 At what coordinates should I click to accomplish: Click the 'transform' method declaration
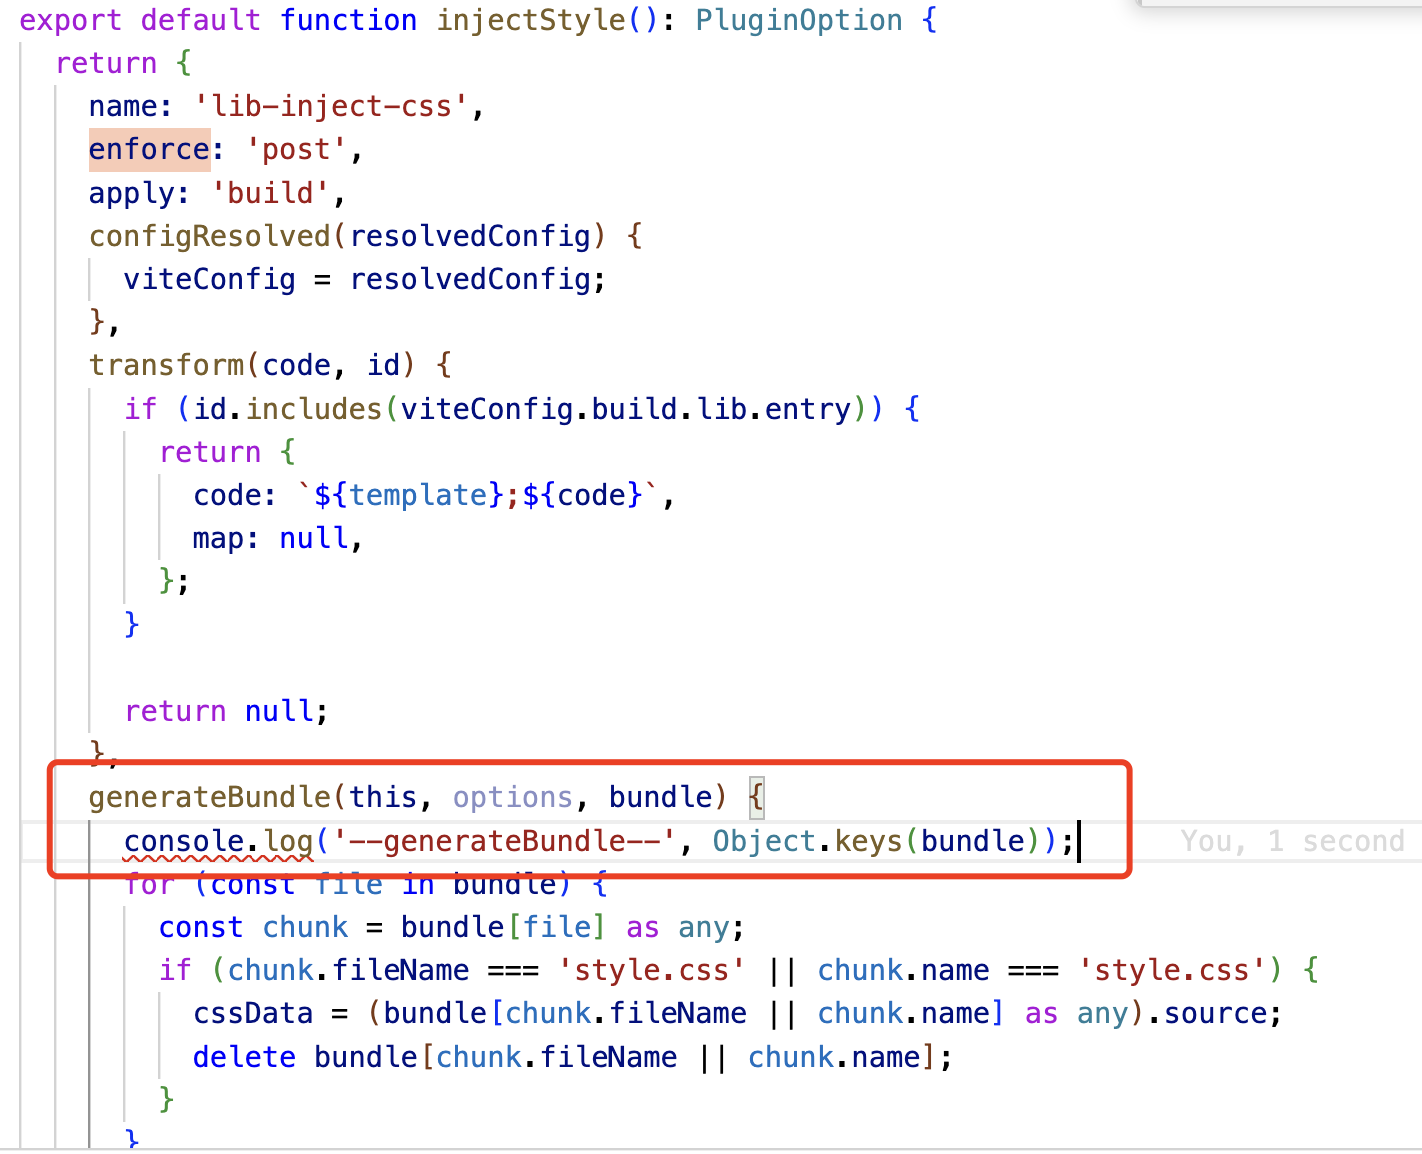(166, 364)
